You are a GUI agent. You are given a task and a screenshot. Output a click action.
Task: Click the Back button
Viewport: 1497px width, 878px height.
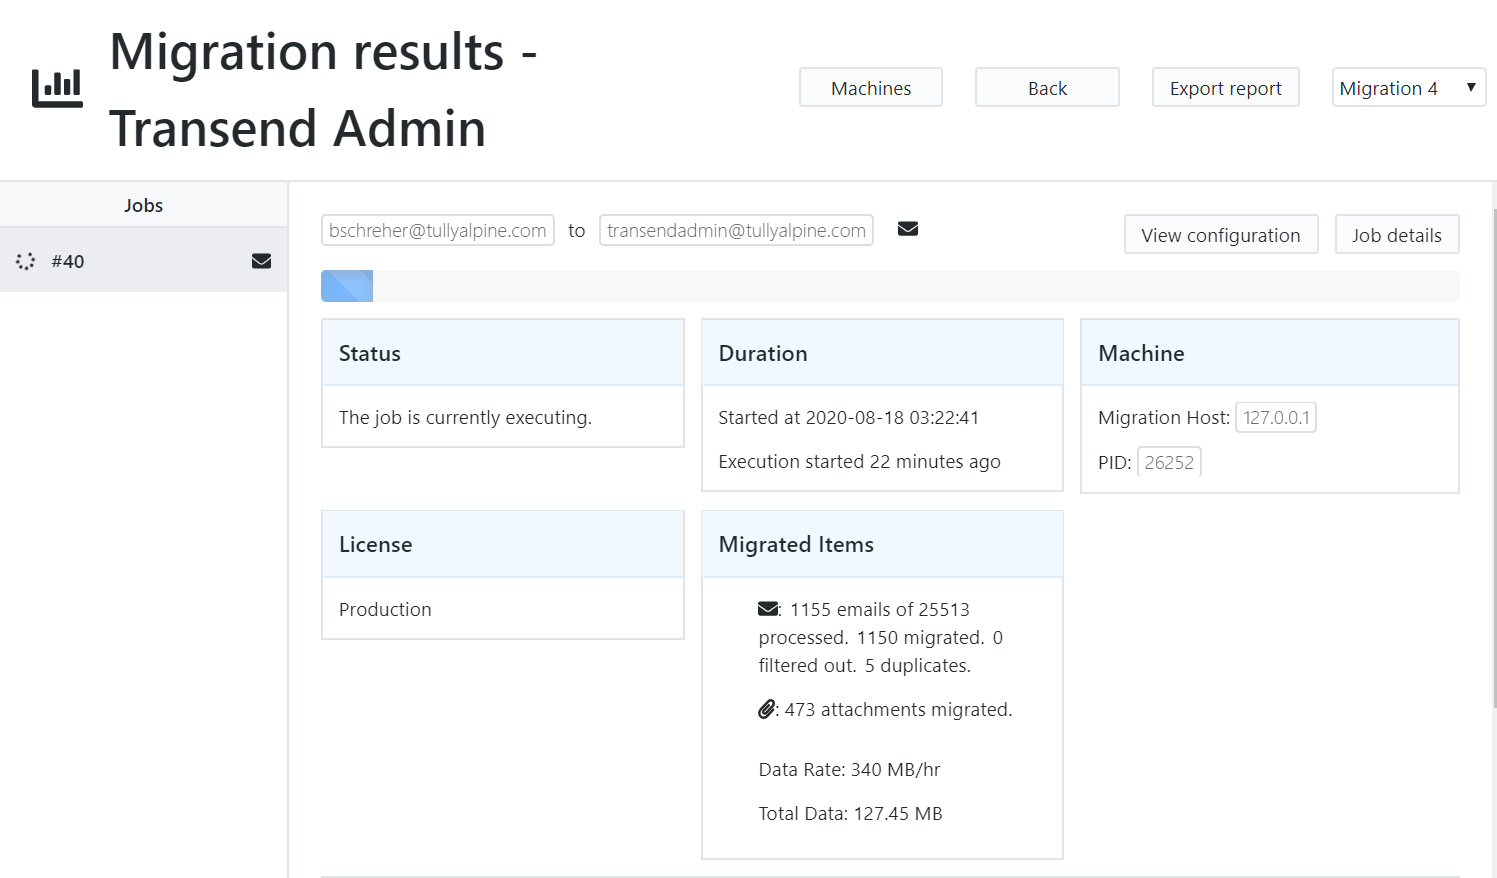(x=1047, y=88)
